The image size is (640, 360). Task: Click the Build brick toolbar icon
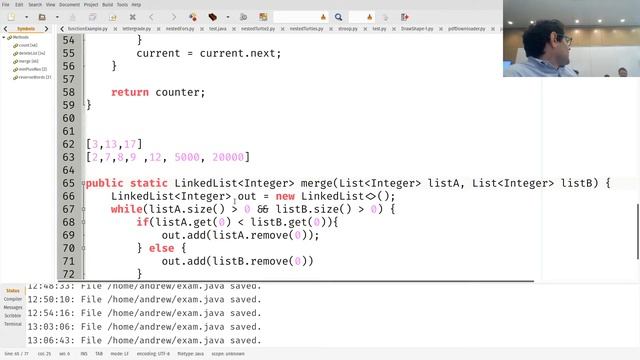point(213,17)
